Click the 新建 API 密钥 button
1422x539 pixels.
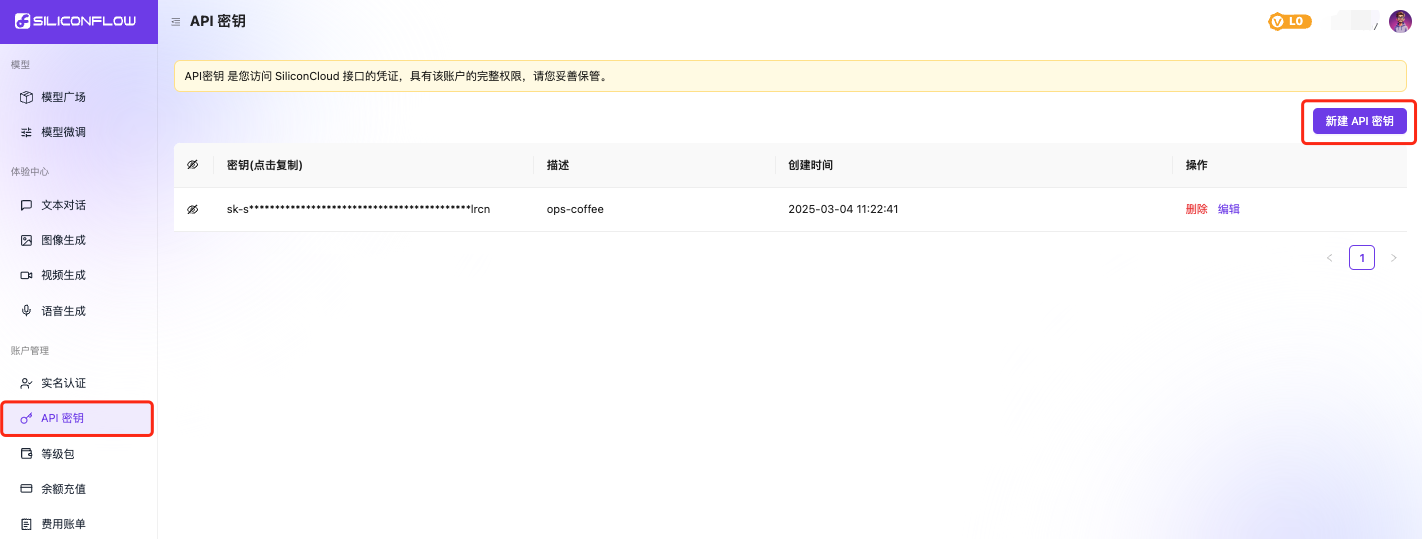(1359, 121)
